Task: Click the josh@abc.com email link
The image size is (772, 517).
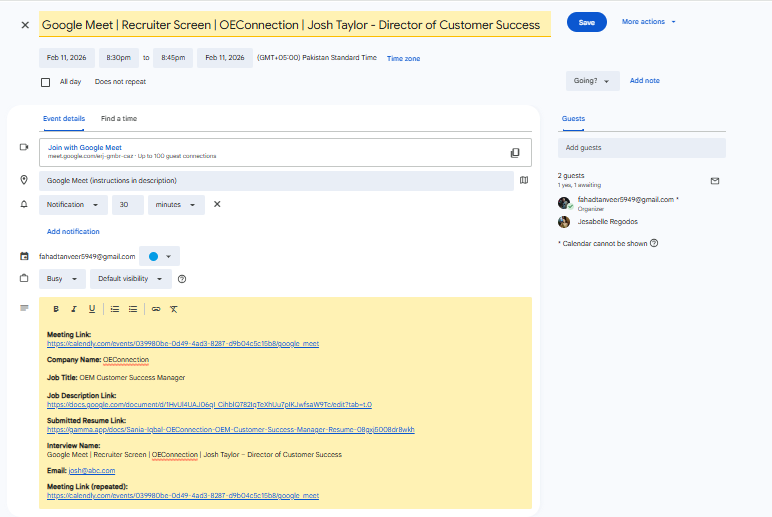Action: pyautogui.click(x=92, y=471)
